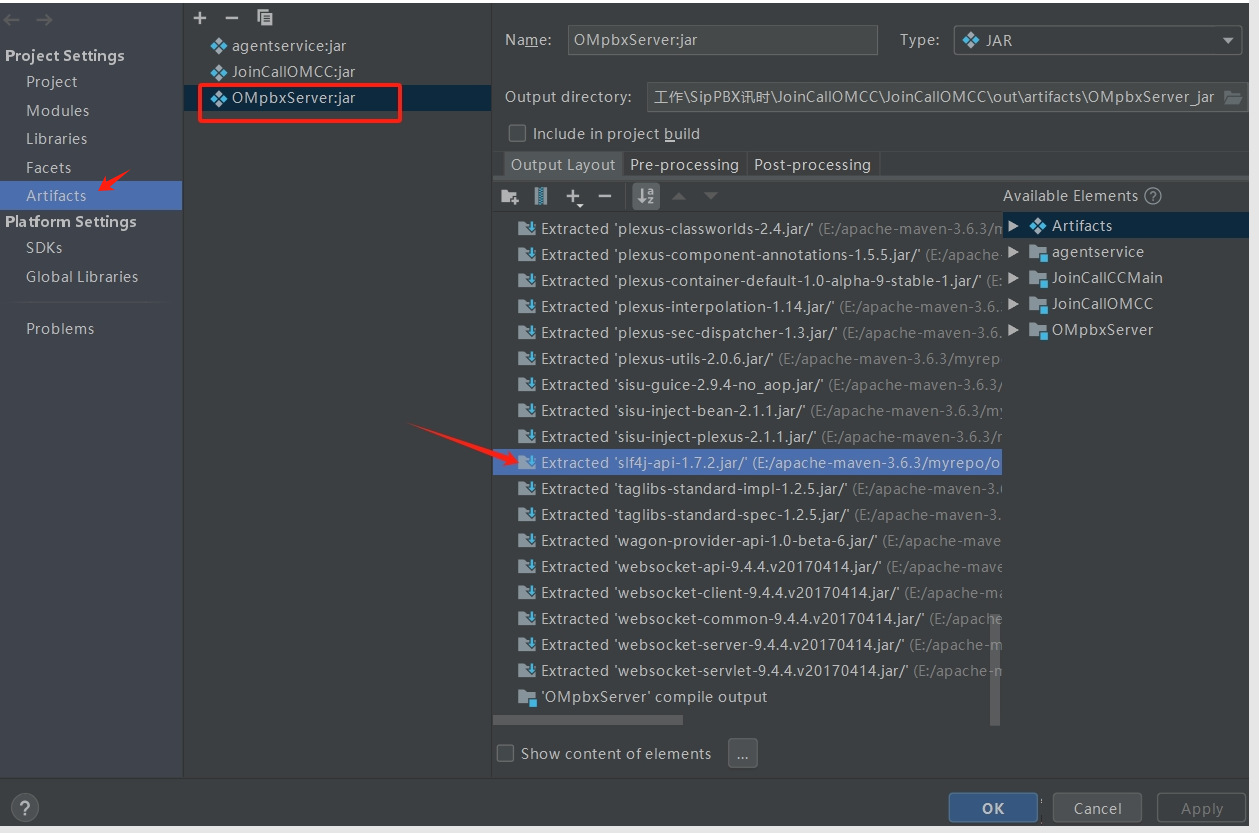This screenshot has width=1259, height=833.
Task: Enable Include in project build
Action: click(x=517, y=133)
